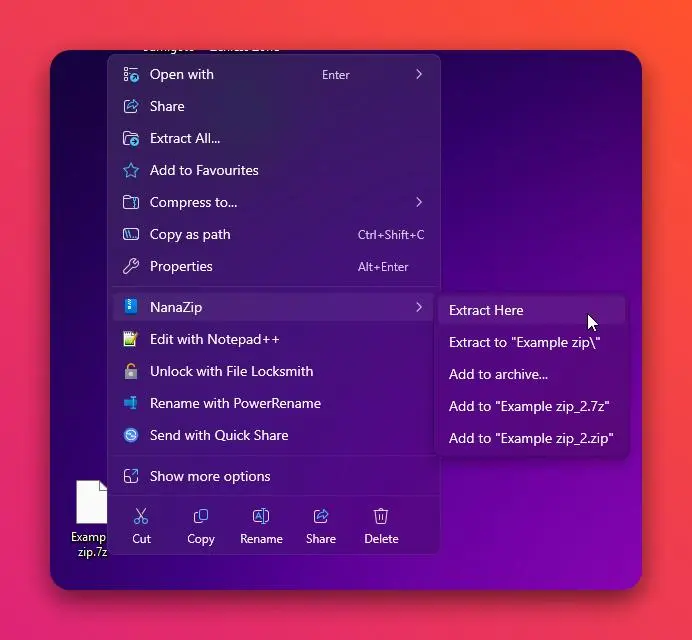692x640 pixels.
Task: Click the Compress to folder icon
Action: click(x=131, y=203)
